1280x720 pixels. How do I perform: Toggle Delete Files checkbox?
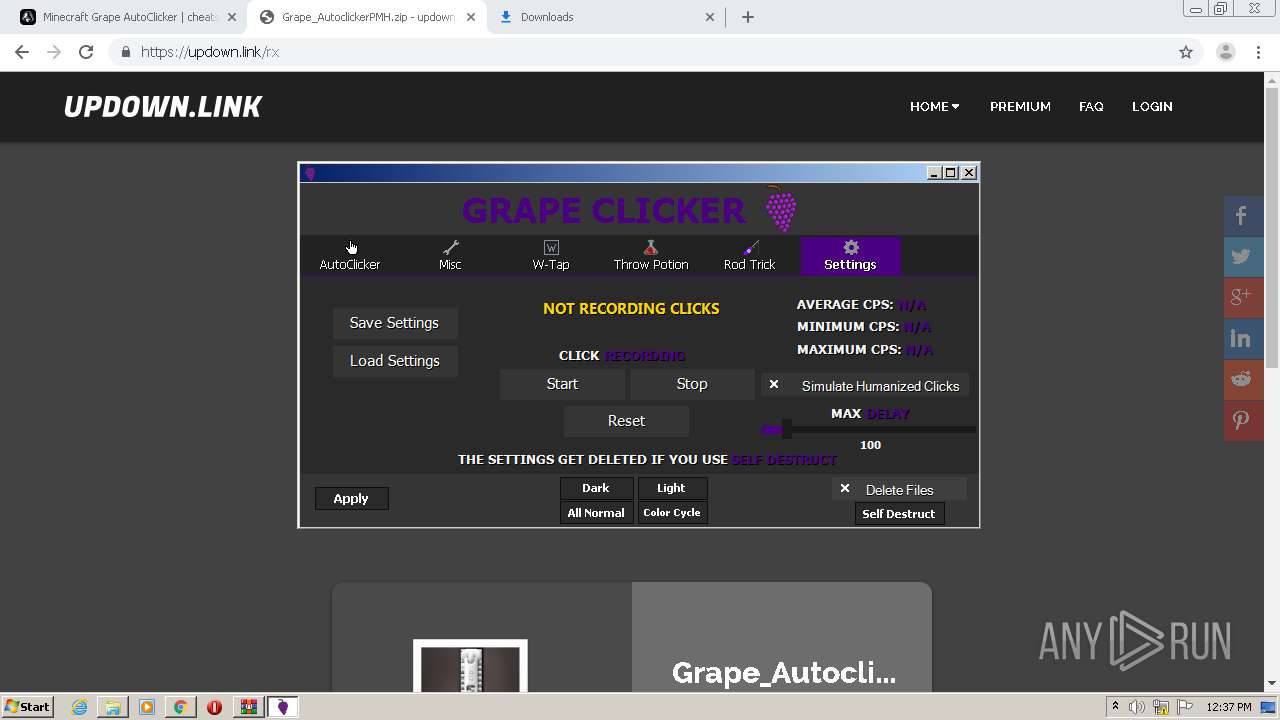click(x=845, y=489)
